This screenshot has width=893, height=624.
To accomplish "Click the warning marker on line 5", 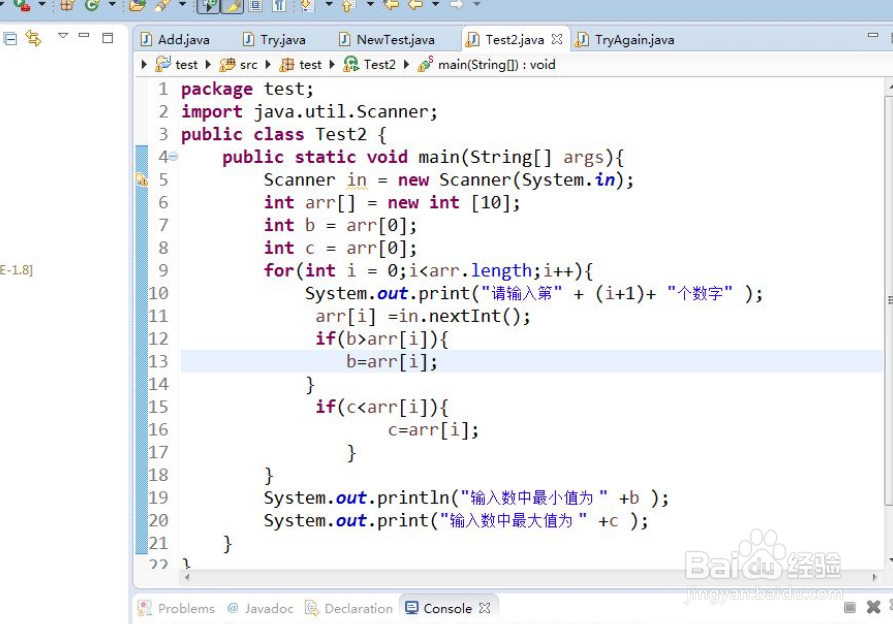I will pos(141,180).
